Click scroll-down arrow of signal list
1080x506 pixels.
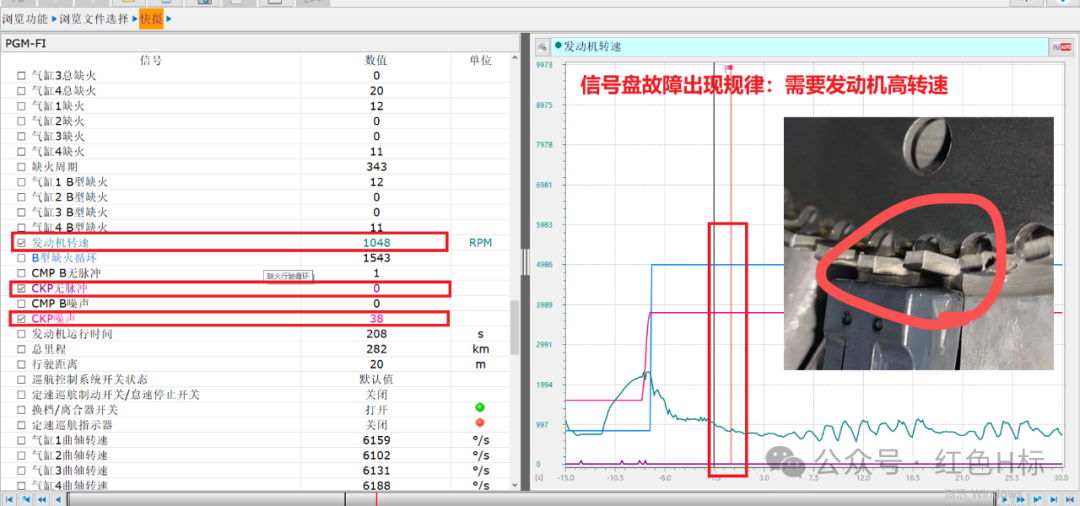pyautogui.click(x=515, y=485)
